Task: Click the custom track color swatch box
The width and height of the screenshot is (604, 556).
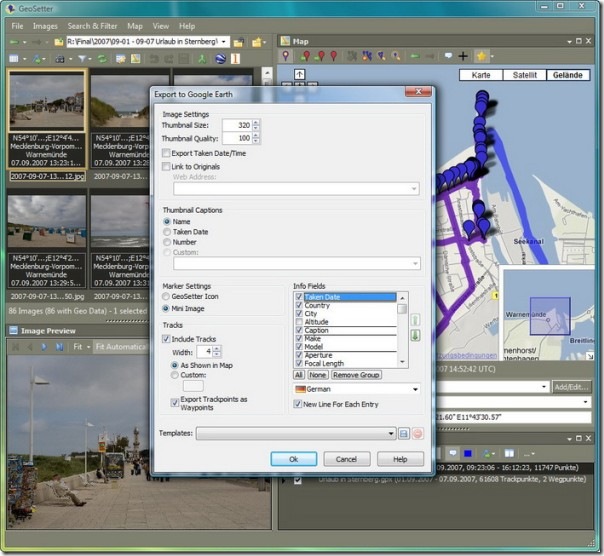Action: pyautogui.click(x=193, y=386)
